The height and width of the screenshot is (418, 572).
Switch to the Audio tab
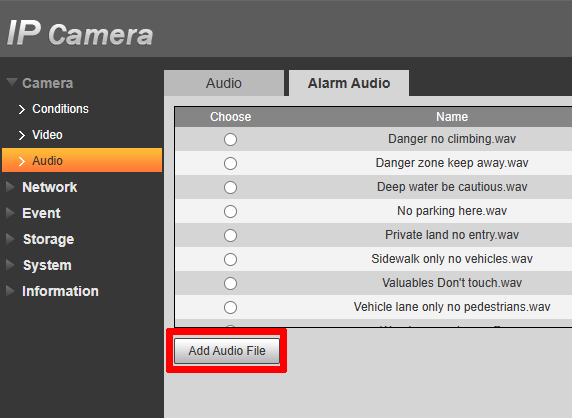(224, 83)
